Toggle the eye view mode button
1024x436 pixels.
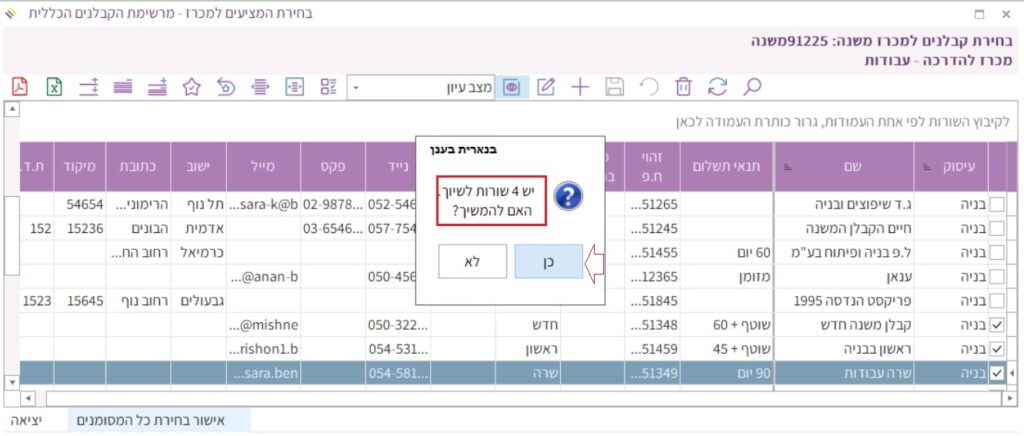click(512, 87)
